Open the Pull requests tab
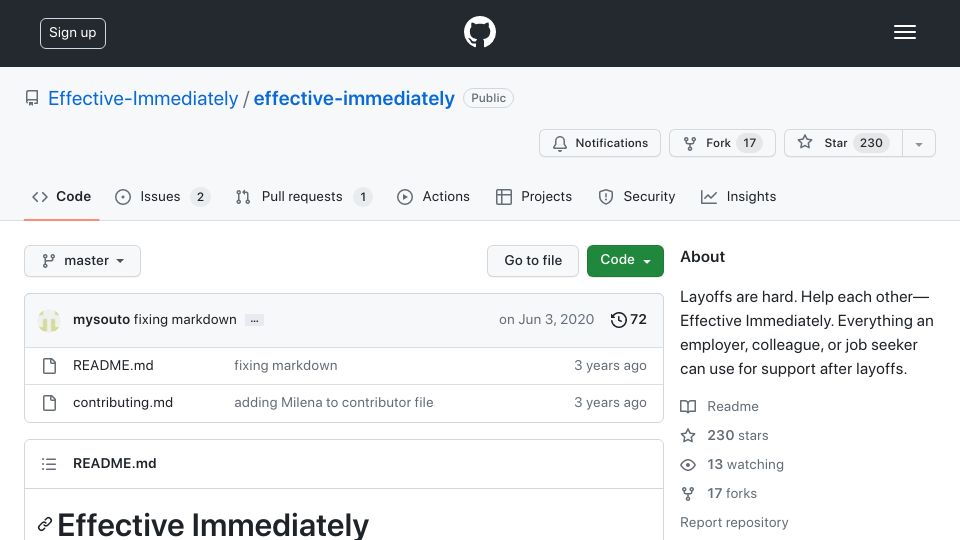 [x=304, y=197]
